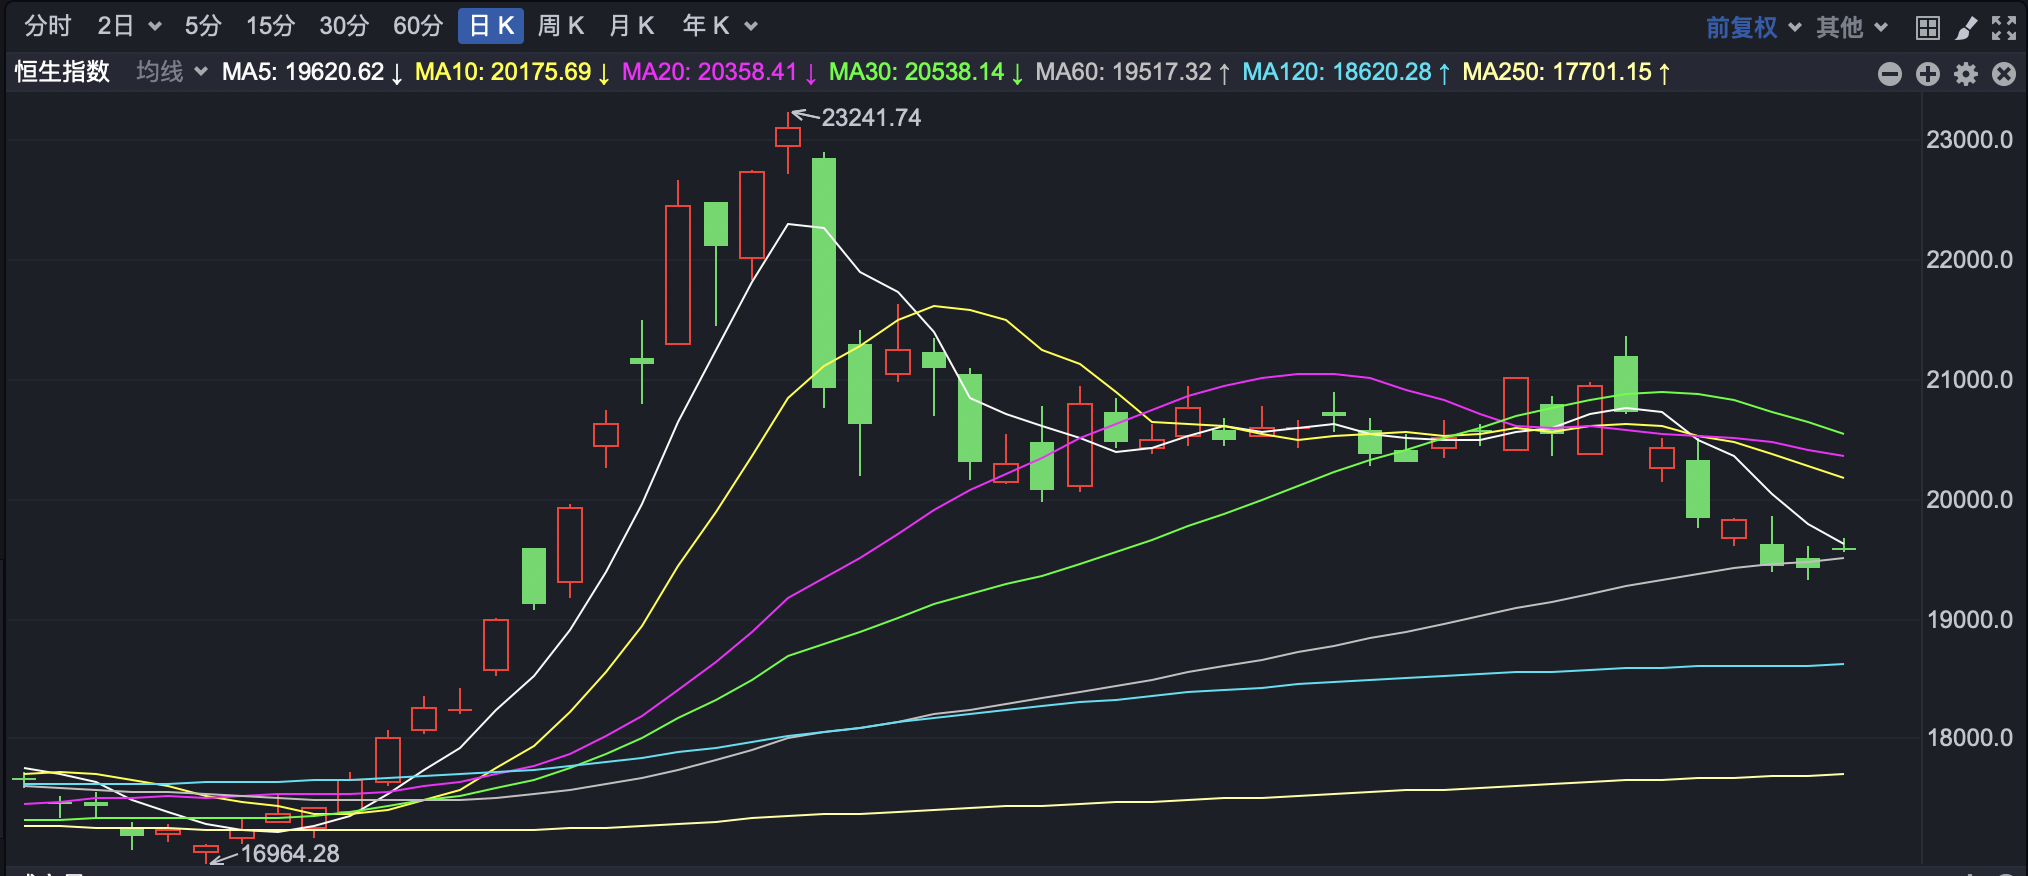The width and height of the screenshot is (2028, 876).
Task: Click the 16964.28 low price label
Action: pos(290,854)
